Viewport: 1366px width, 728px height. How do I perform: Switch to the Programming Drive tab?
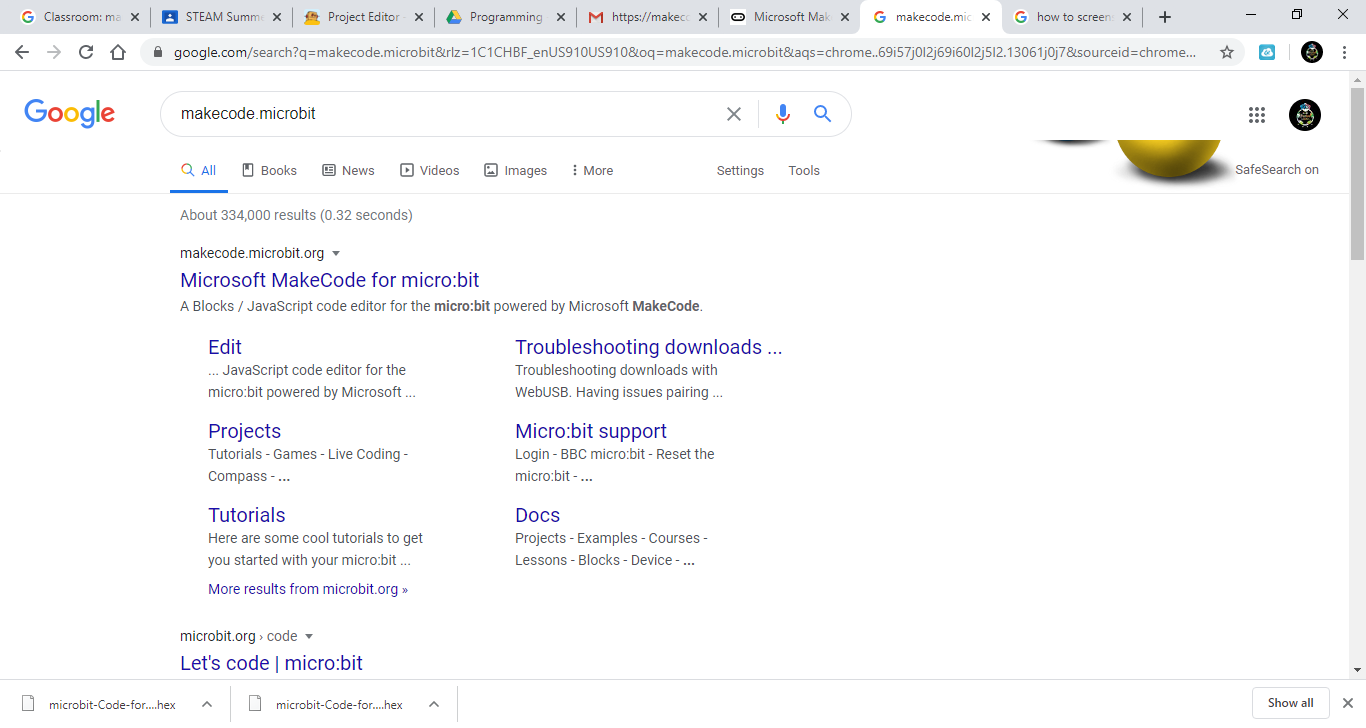tap(506, 17)
